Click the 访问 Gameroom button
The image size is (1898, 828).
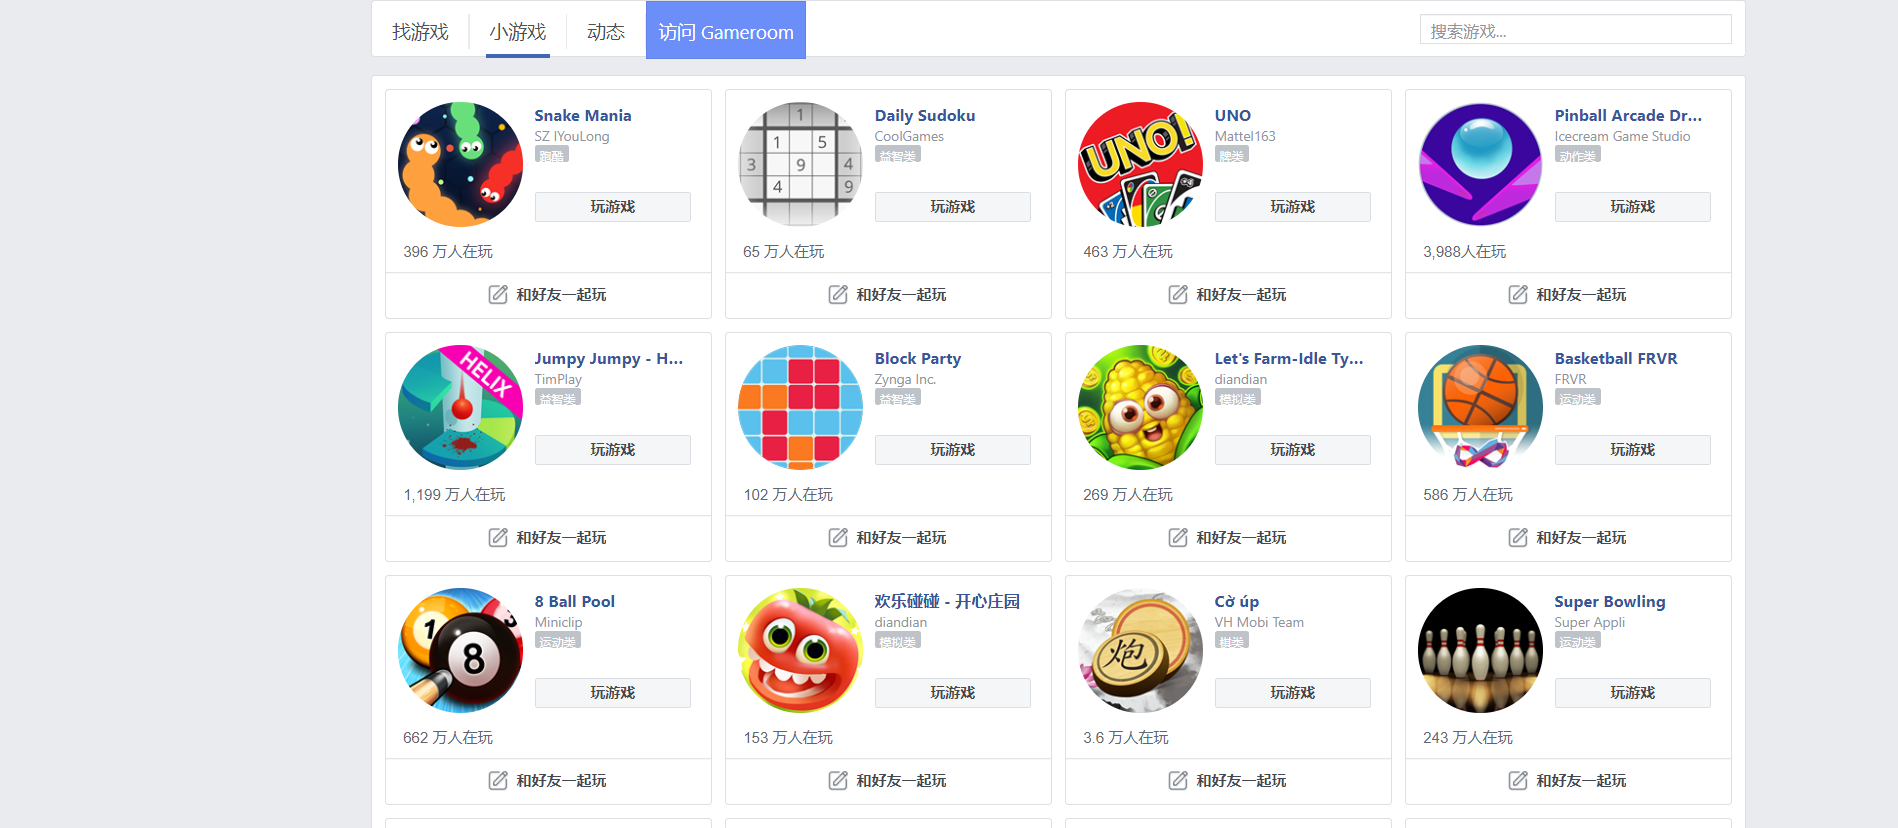(x=726, y=31)
